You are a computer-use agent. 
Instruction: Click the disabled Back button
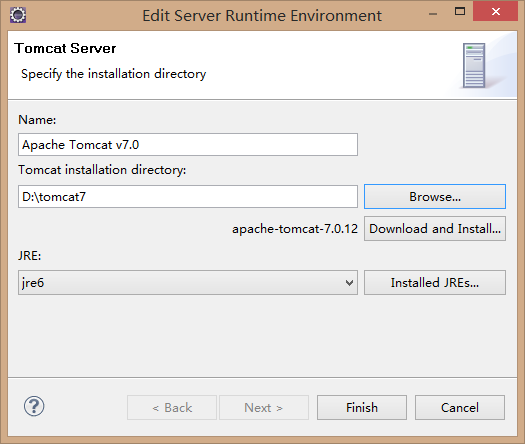click(172, 408)
